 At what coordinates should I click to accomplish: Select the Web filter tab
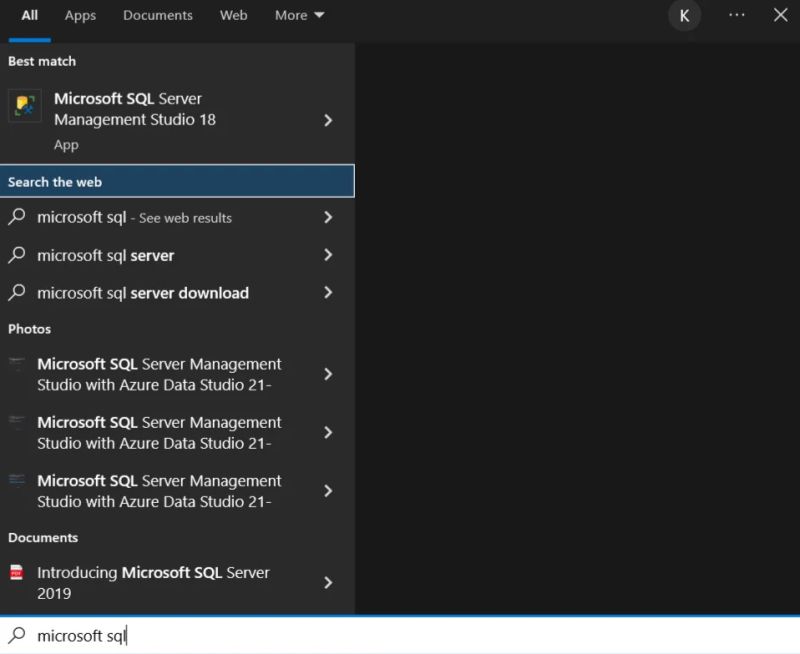pyautogui.click(x=233, y=15)
